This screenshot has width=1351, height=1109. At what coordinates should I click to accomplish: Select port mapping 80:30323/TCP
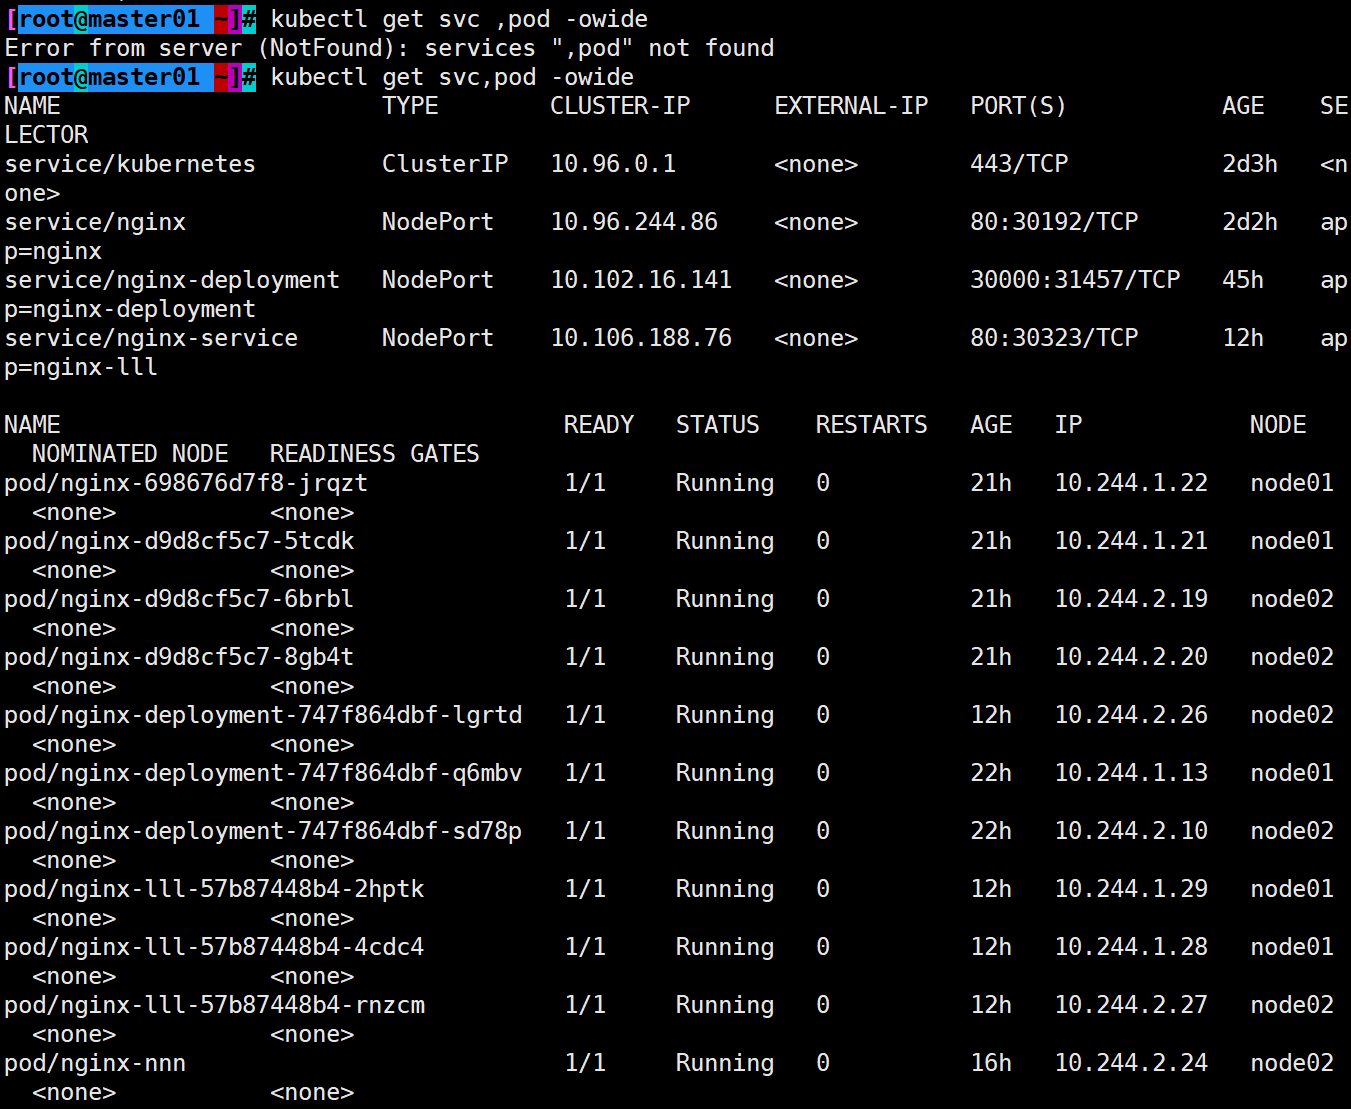tap(1054, 338)
